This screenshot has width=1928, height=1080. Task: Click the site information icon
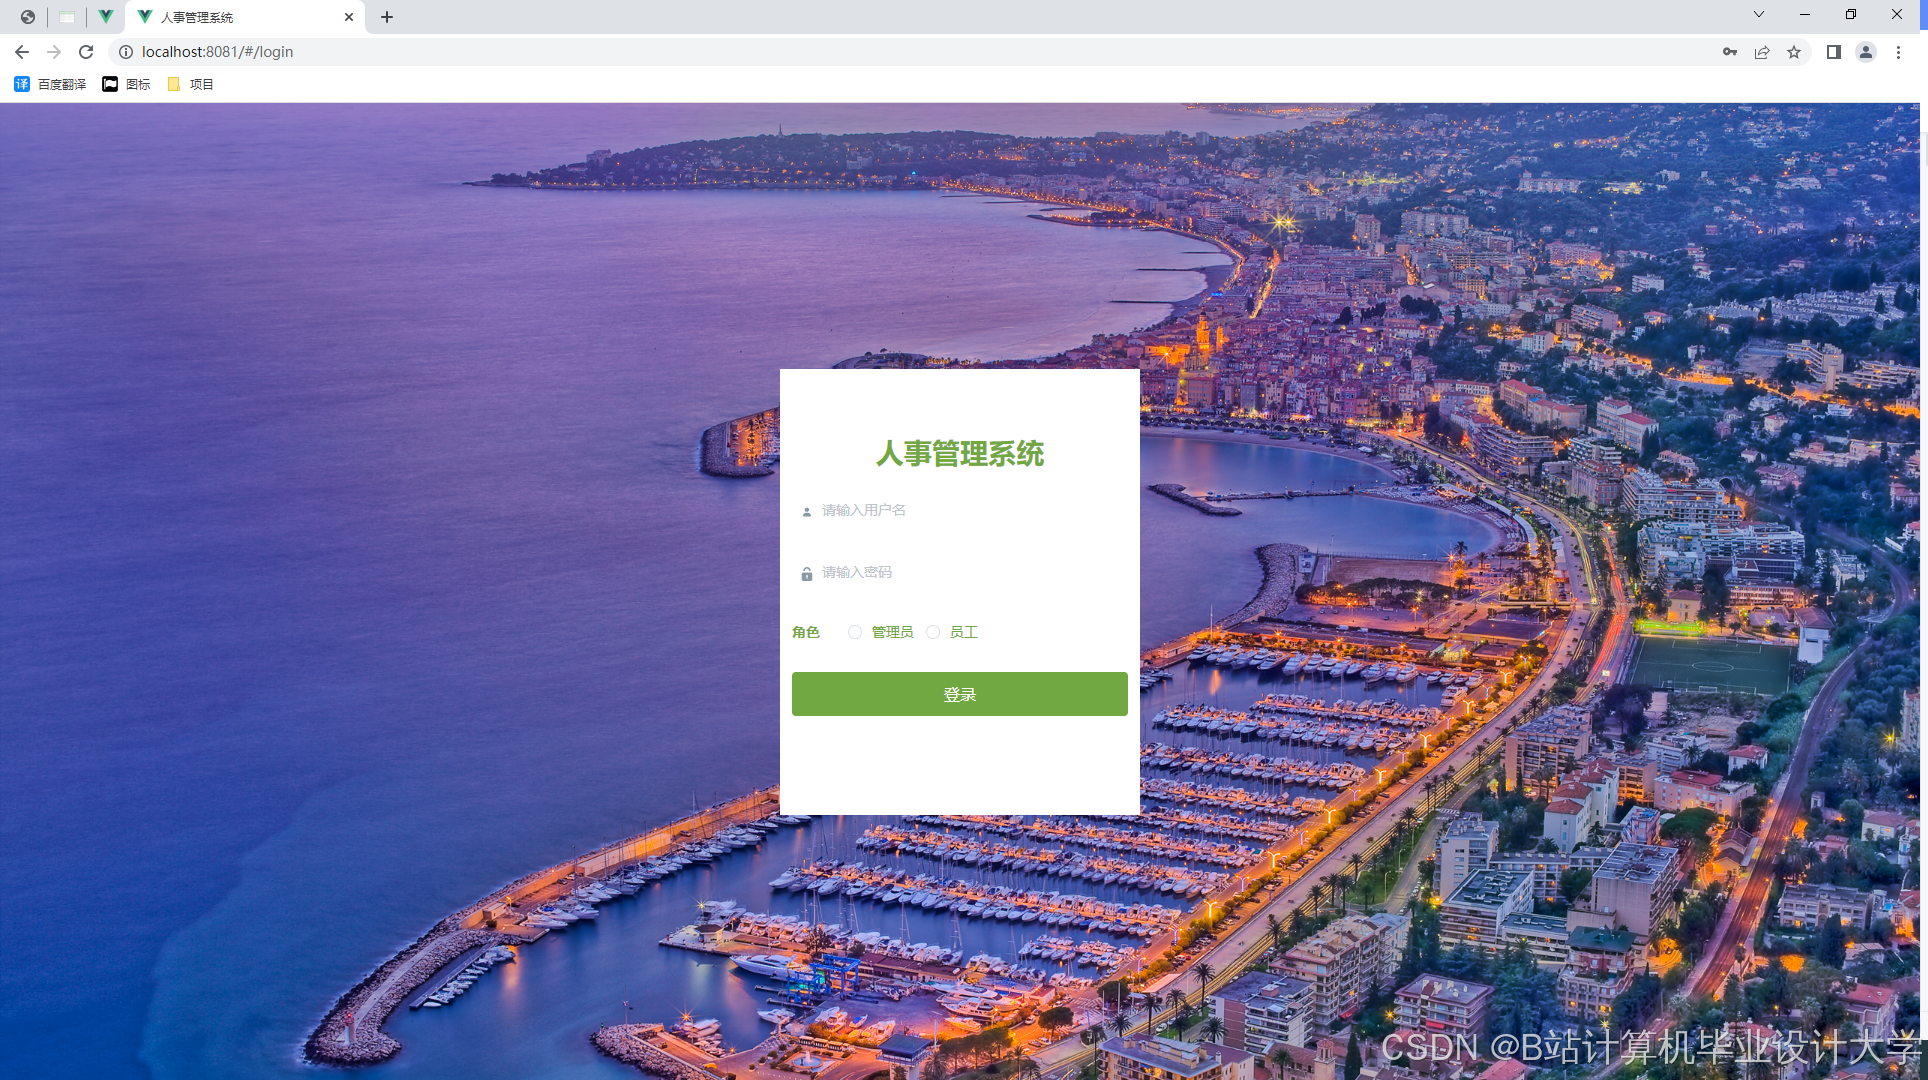[126, 52]
